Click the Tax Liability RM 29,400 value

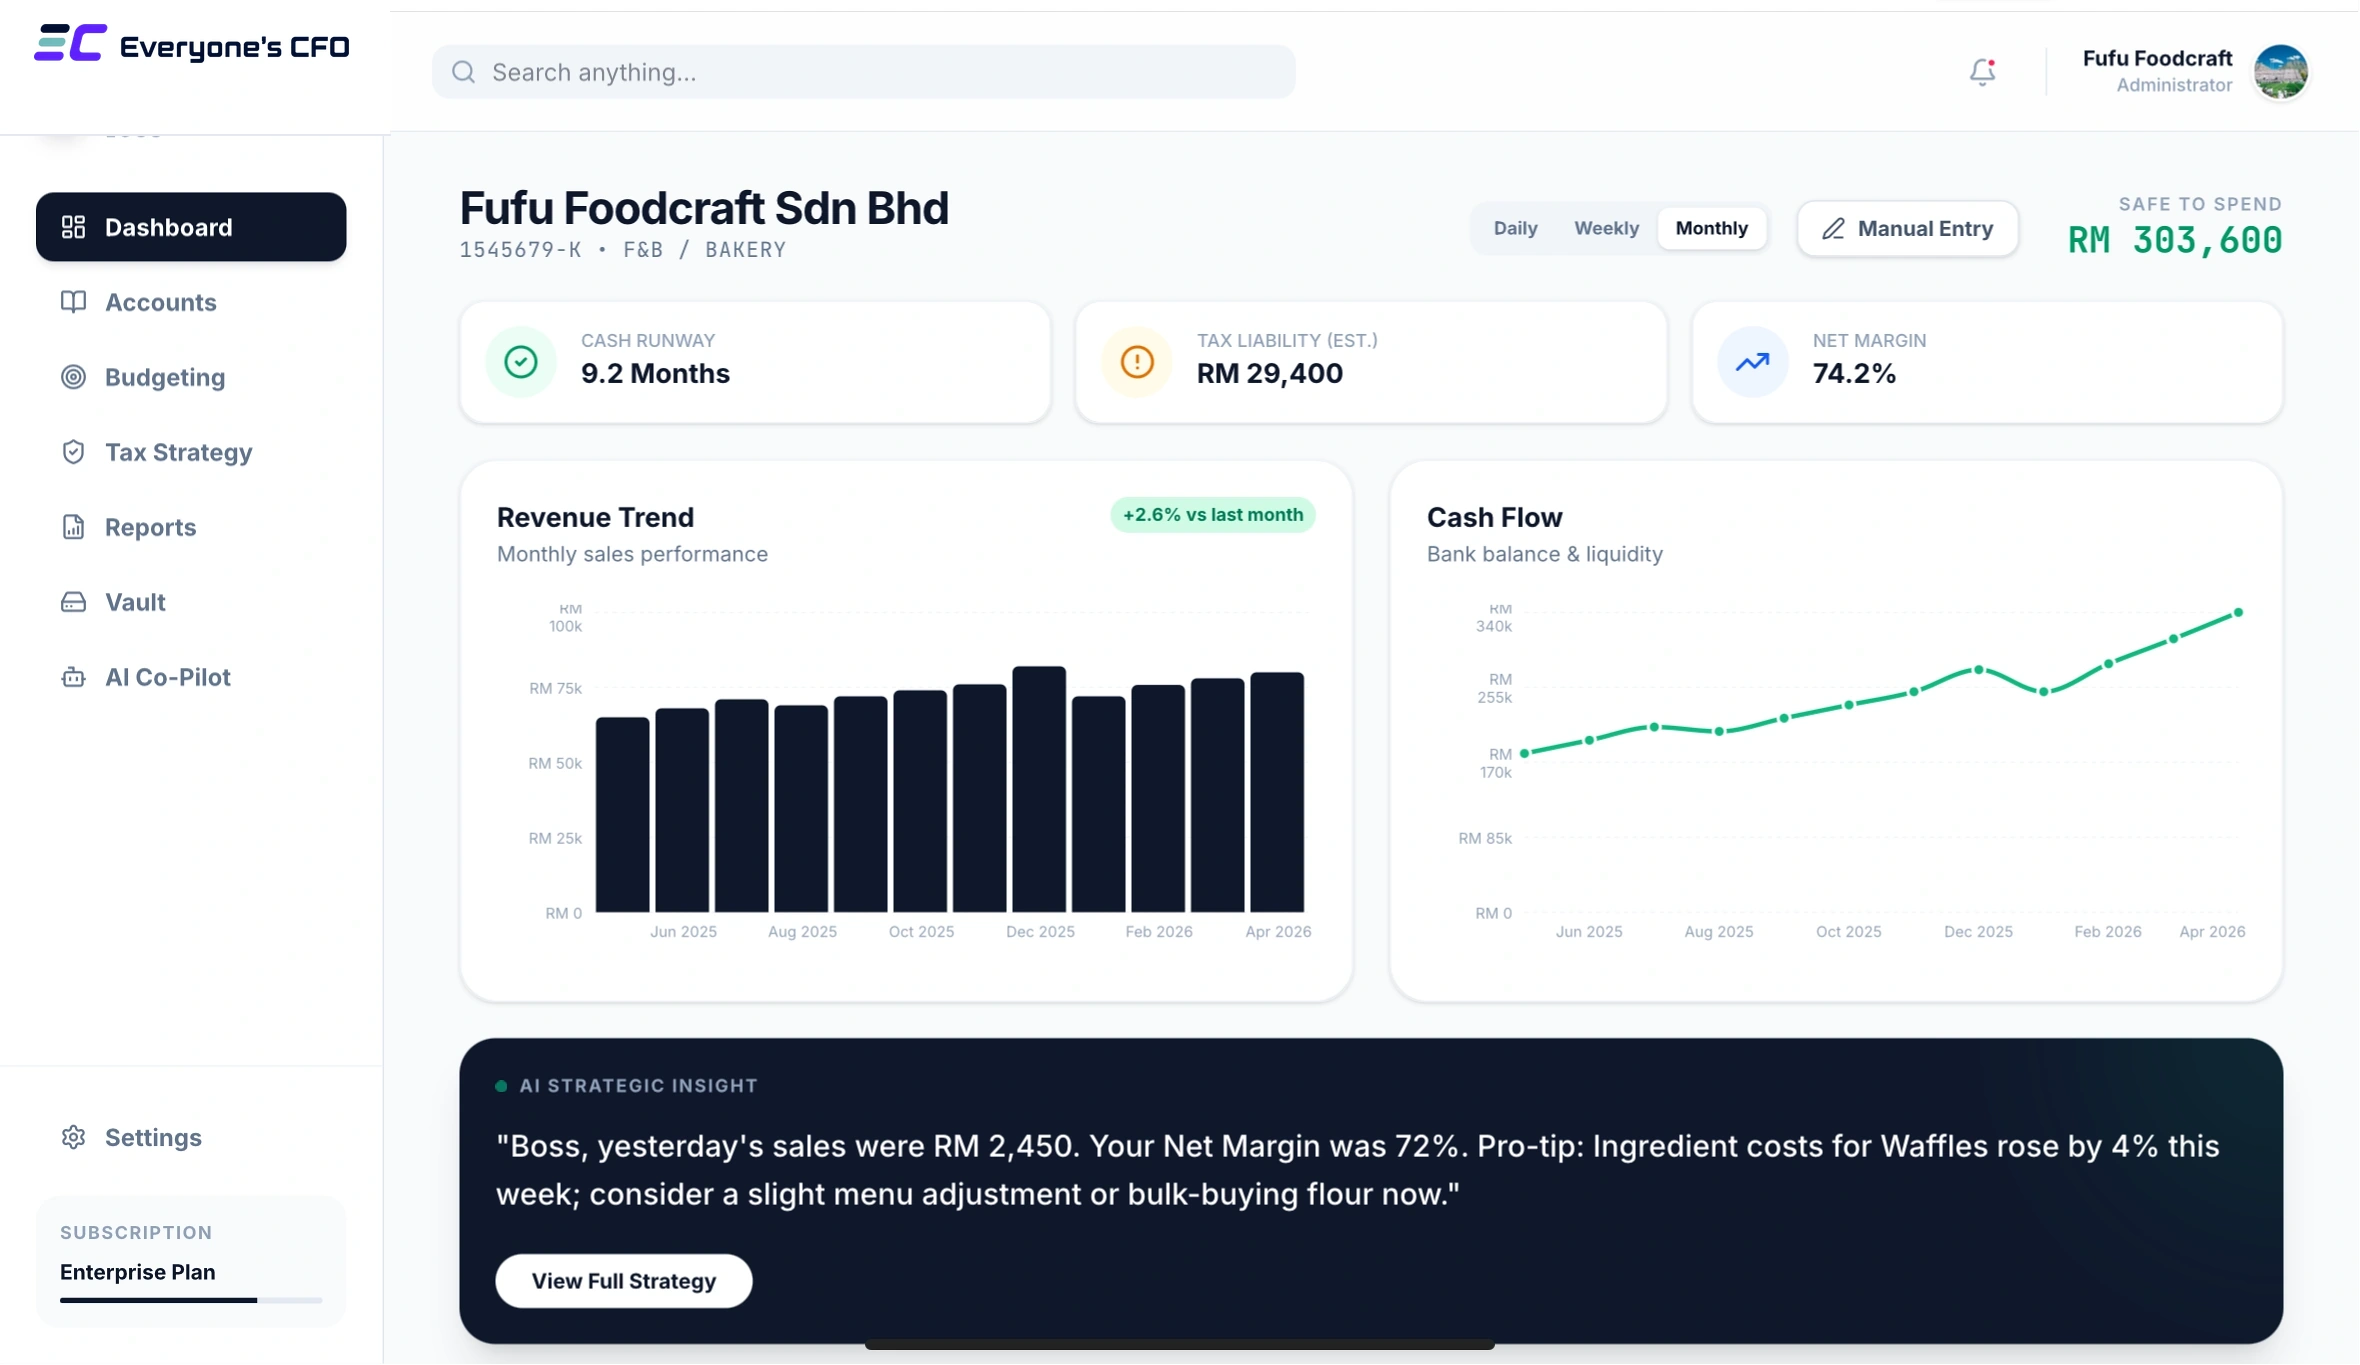[1269, 374]
